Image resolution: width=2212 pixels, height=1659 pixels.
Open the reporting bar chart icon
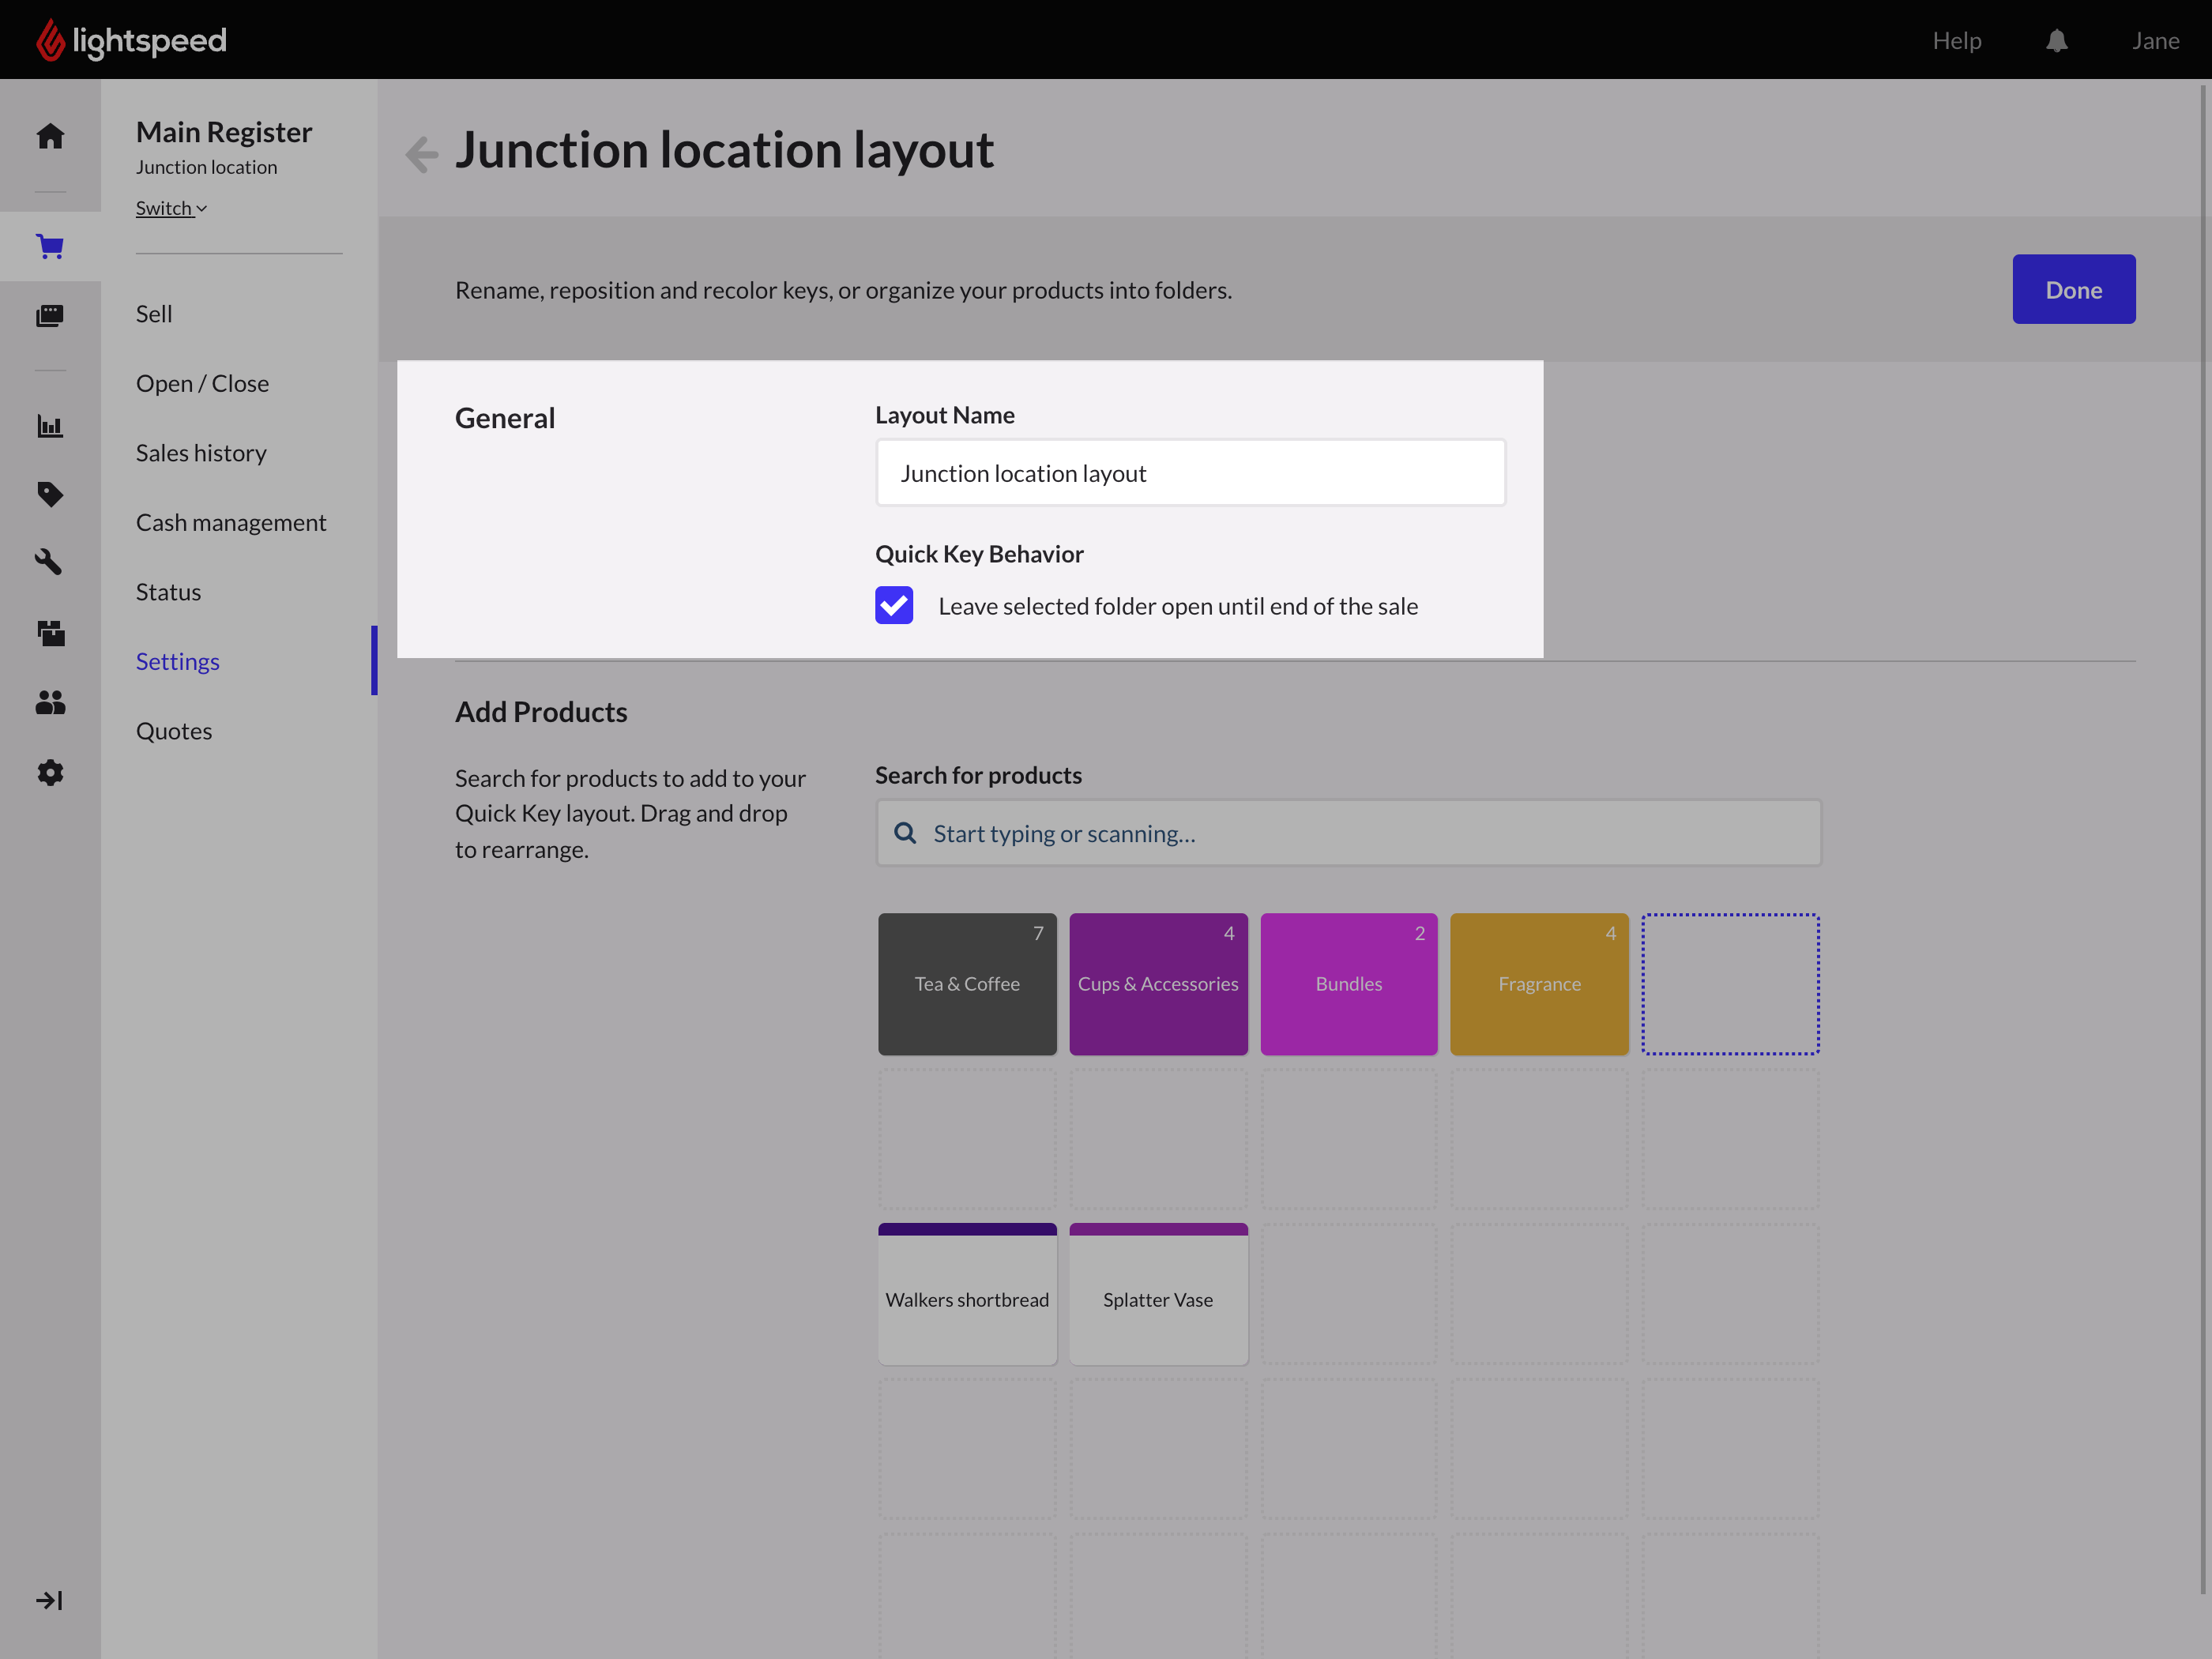click(50, 426)
